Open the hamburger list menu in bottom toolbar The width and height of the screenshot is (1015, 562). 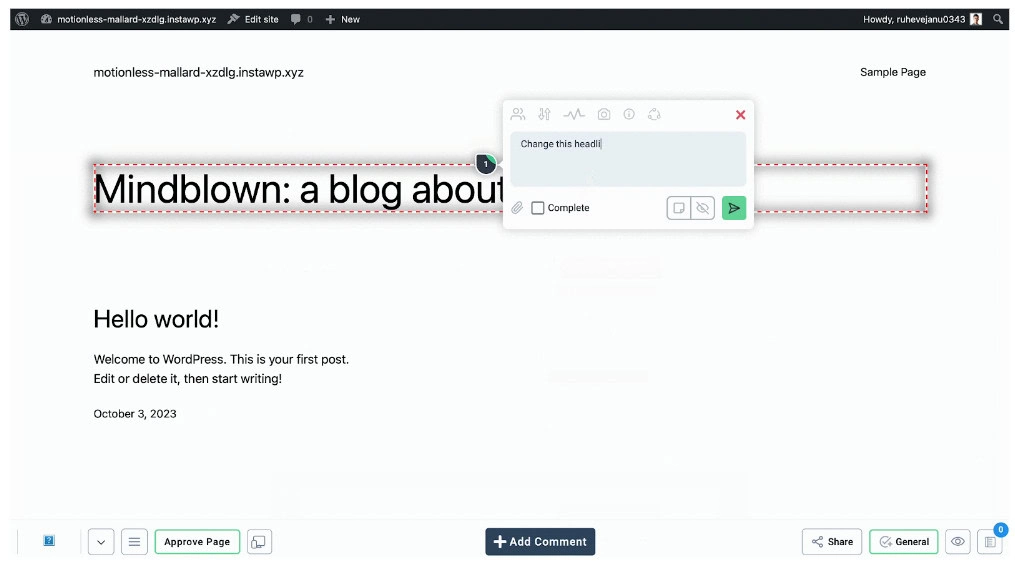(135, 542)
